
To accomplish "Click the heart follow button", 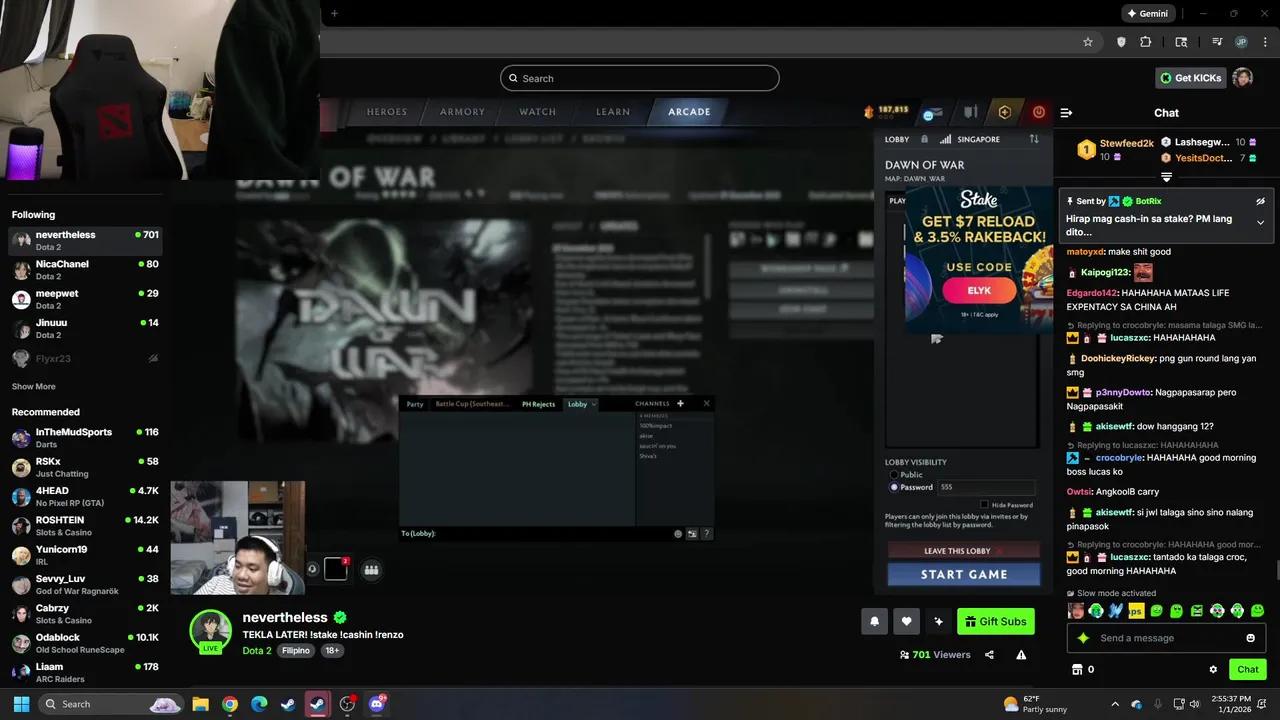I will click(906, 621).
